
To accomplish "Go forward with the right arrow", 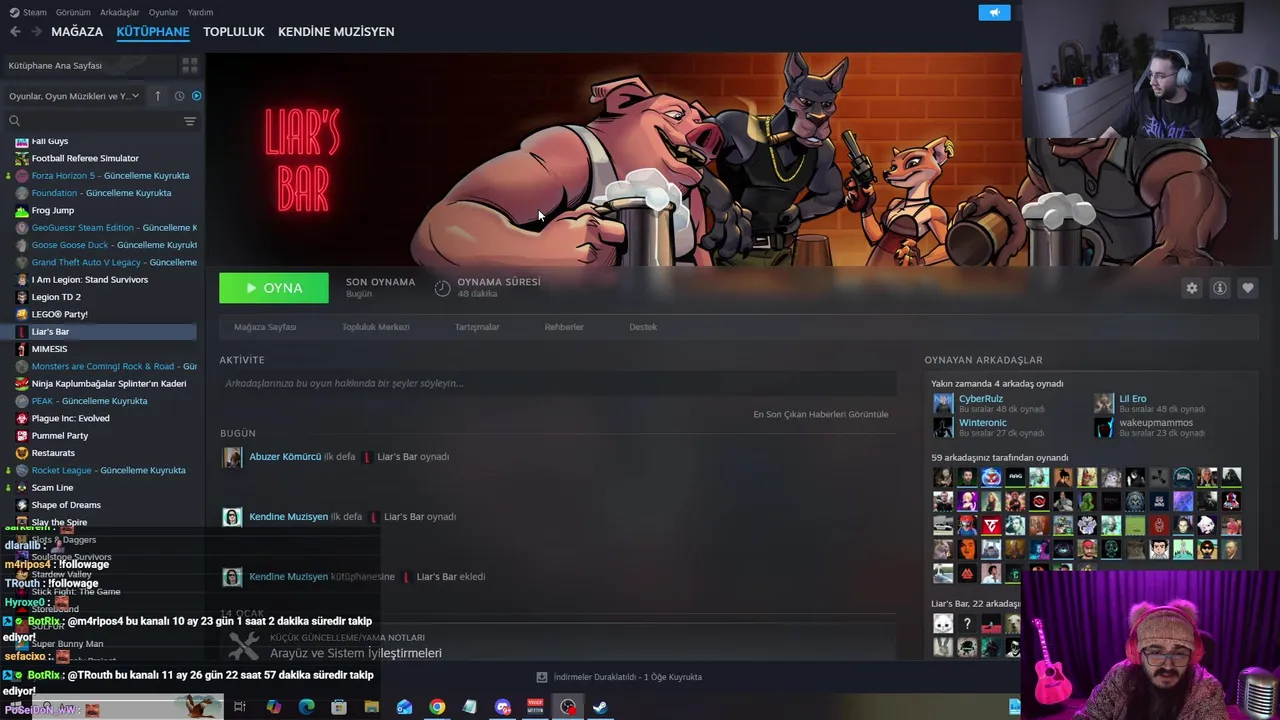I will [x=36, y=32].
